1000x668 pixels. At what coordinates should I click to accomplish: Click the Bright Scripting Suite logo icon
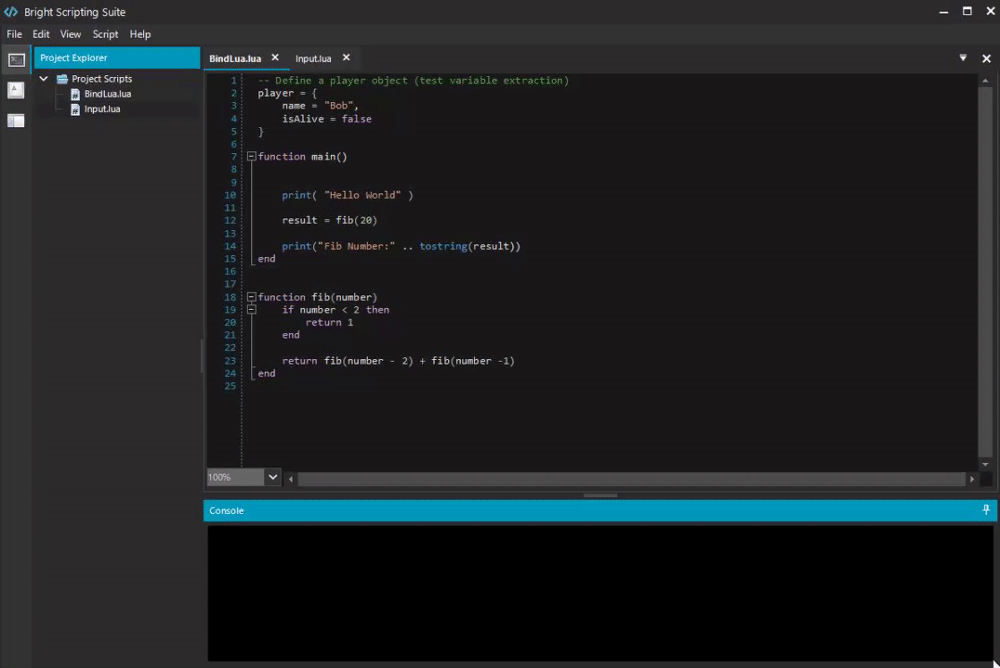[11, 12]
